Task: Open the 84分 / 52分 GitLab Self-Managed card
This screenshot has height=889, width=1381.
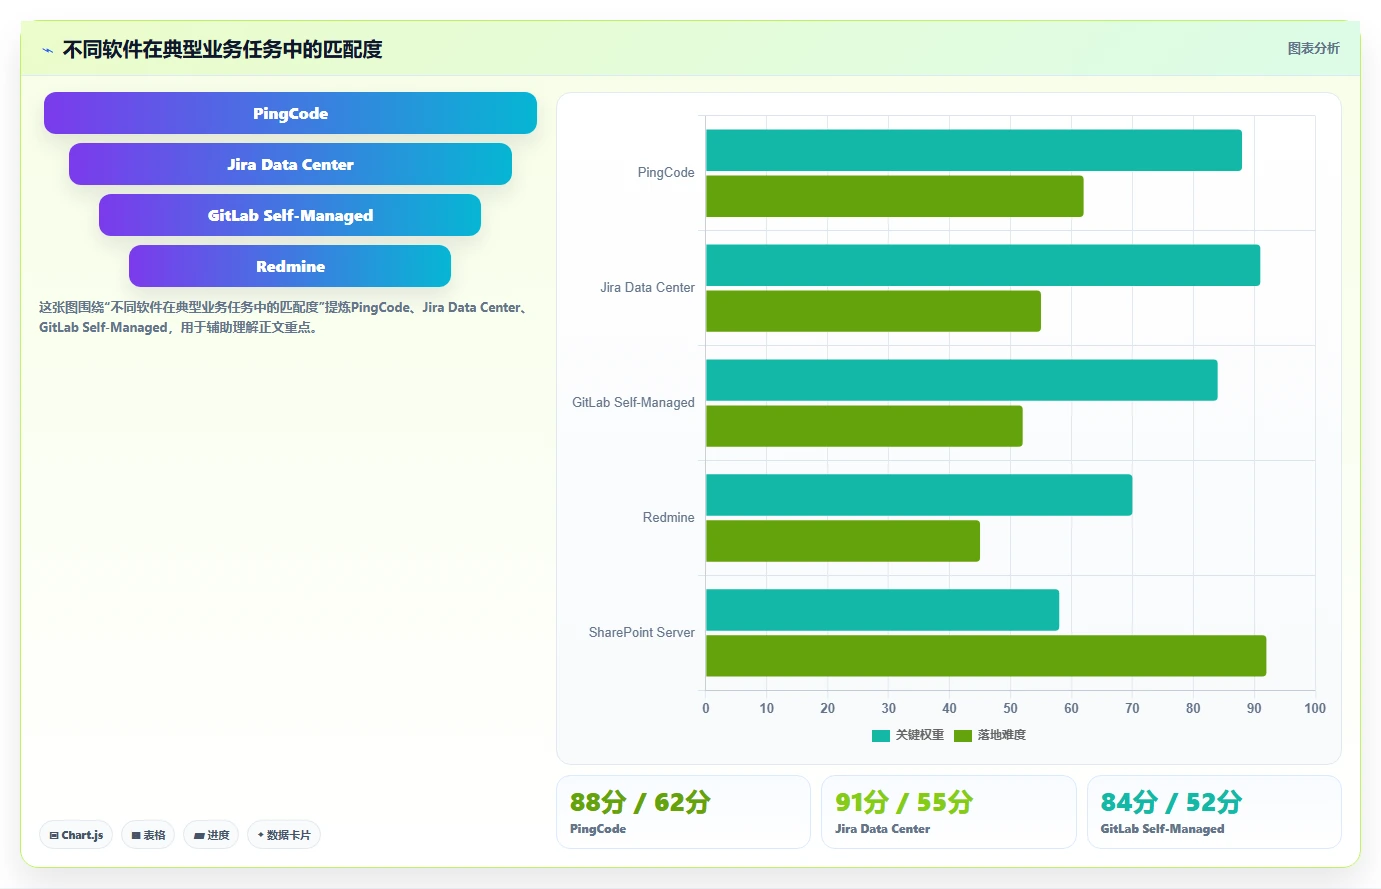Action: (1214, 812)
